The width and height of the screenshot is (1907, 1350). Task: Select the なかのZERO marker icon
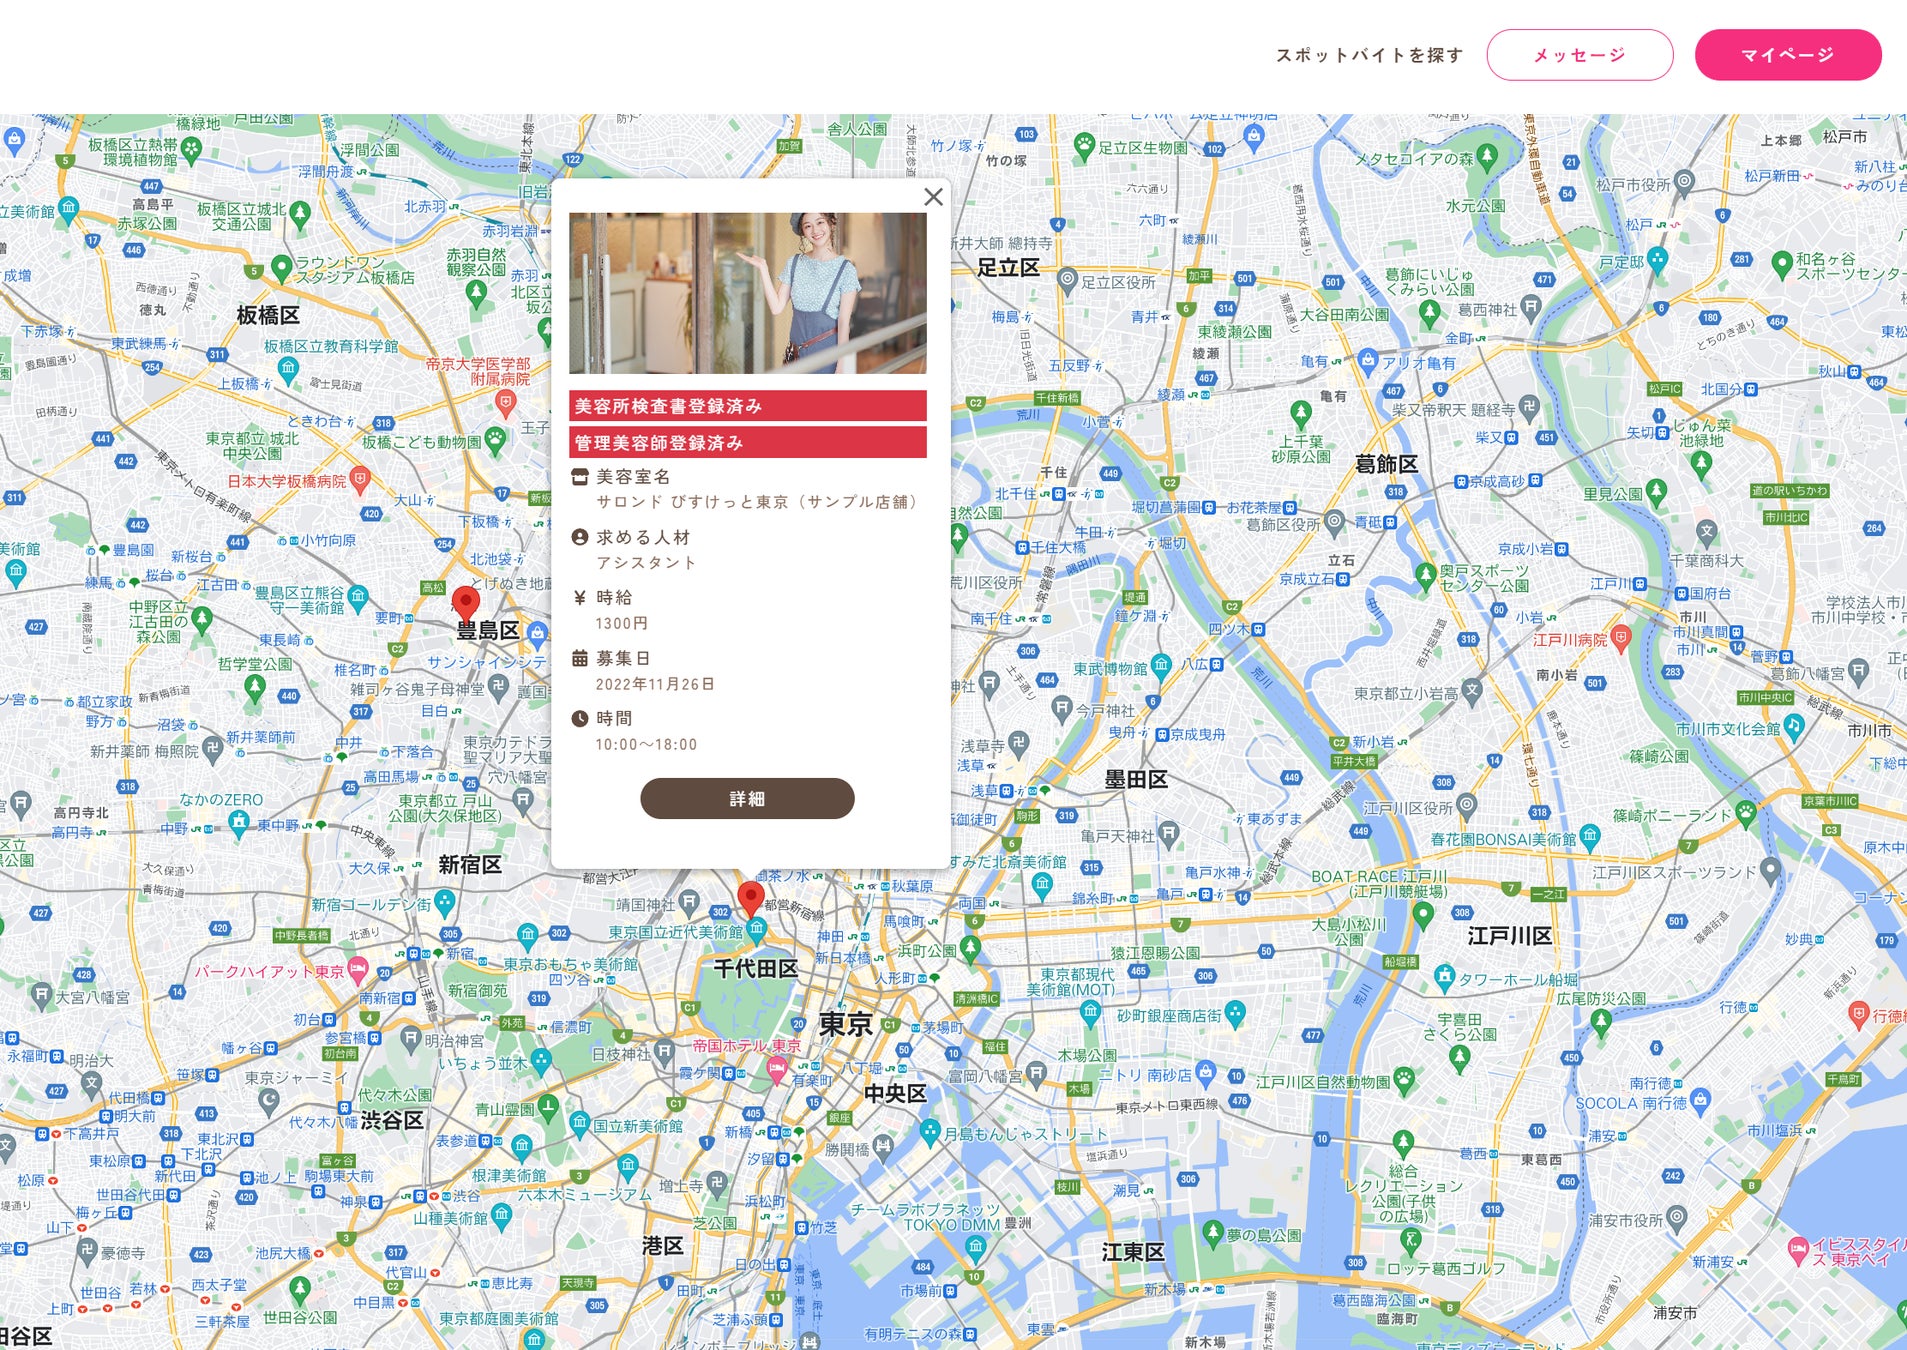(x=238, y=824)
